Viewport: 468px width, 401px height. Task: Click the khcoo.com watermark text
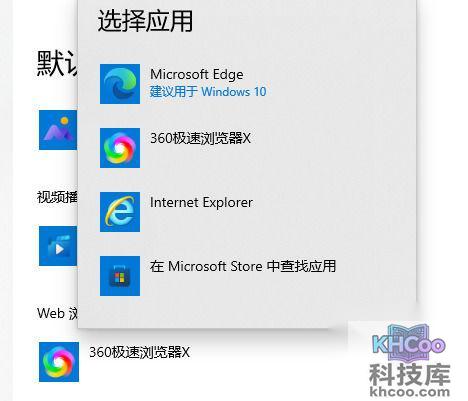pos(410,391)
